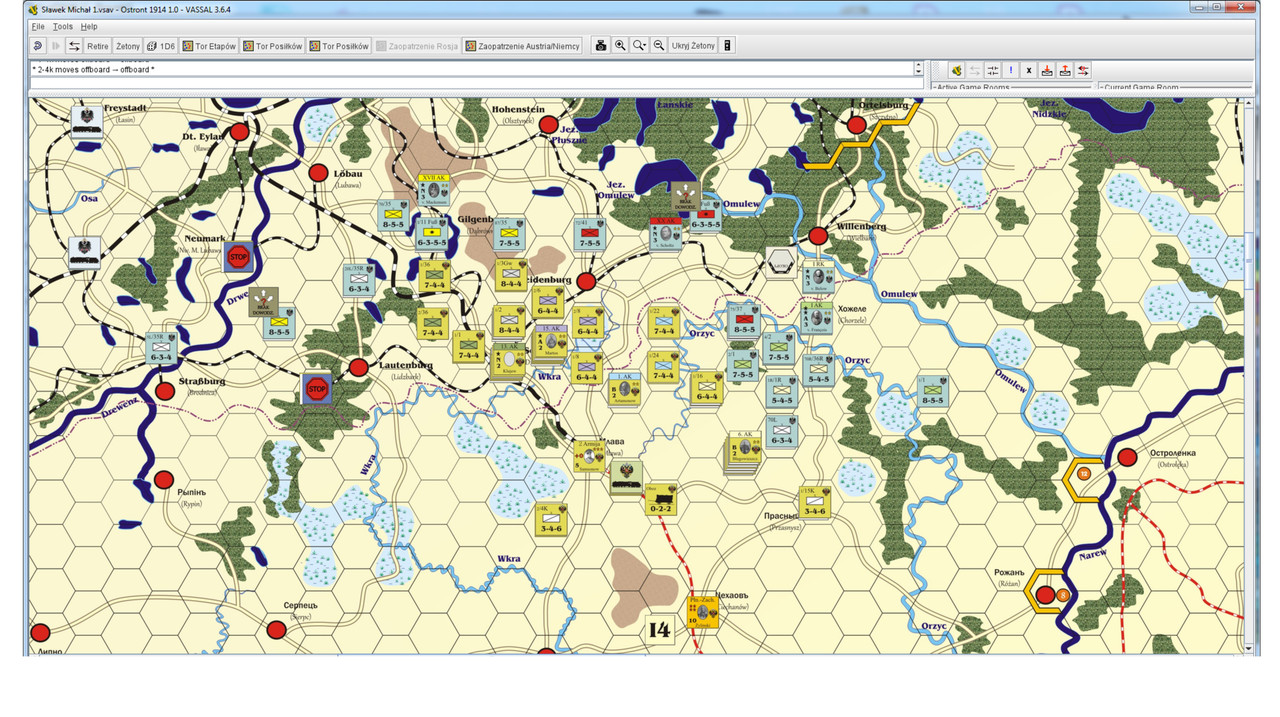
Task: Click the greyed Zaopatrzenie Rosja button
Action: click(x=417, y=46)
